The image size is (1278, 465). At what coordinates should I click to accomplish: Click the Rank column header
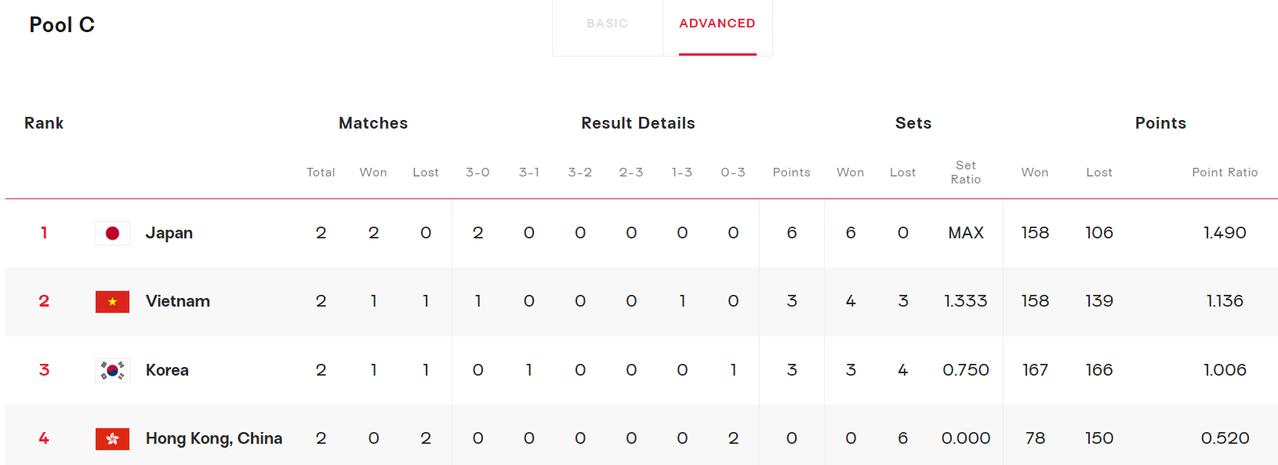tap(44, 123)
